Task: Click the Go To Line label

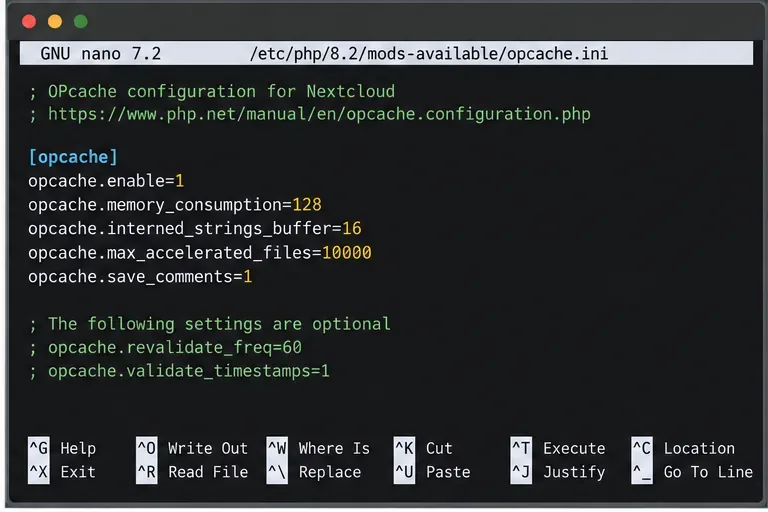Action: click(708, 472)
